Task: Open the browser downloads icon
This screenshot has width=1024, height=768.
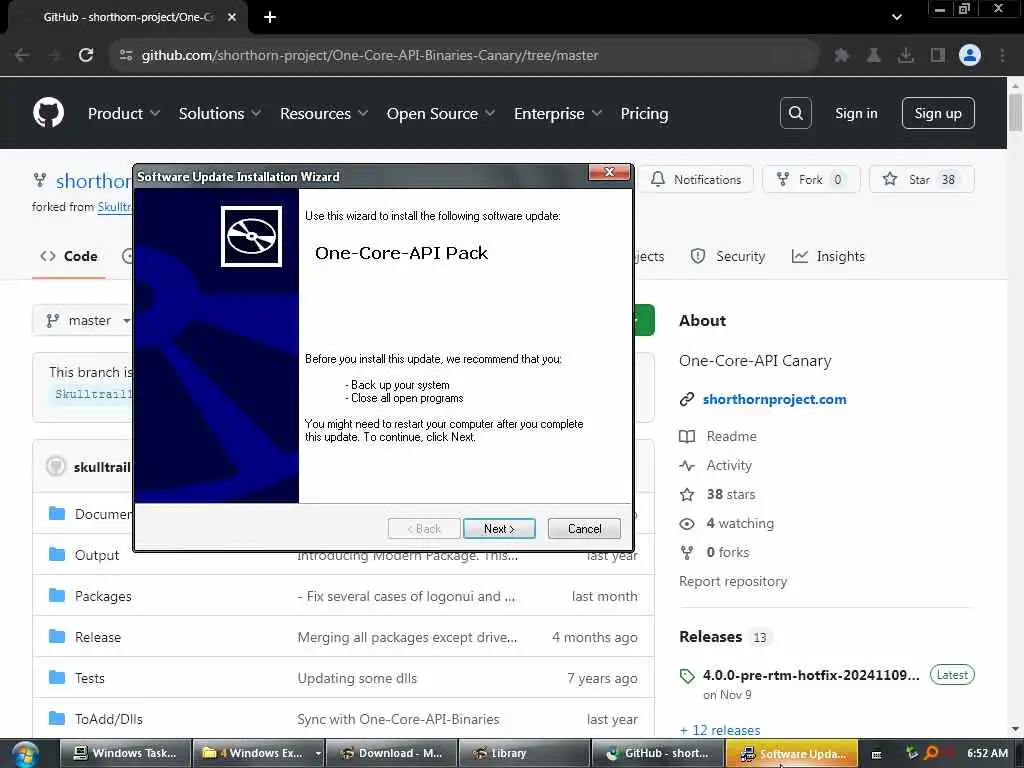Action: [906, 56]
